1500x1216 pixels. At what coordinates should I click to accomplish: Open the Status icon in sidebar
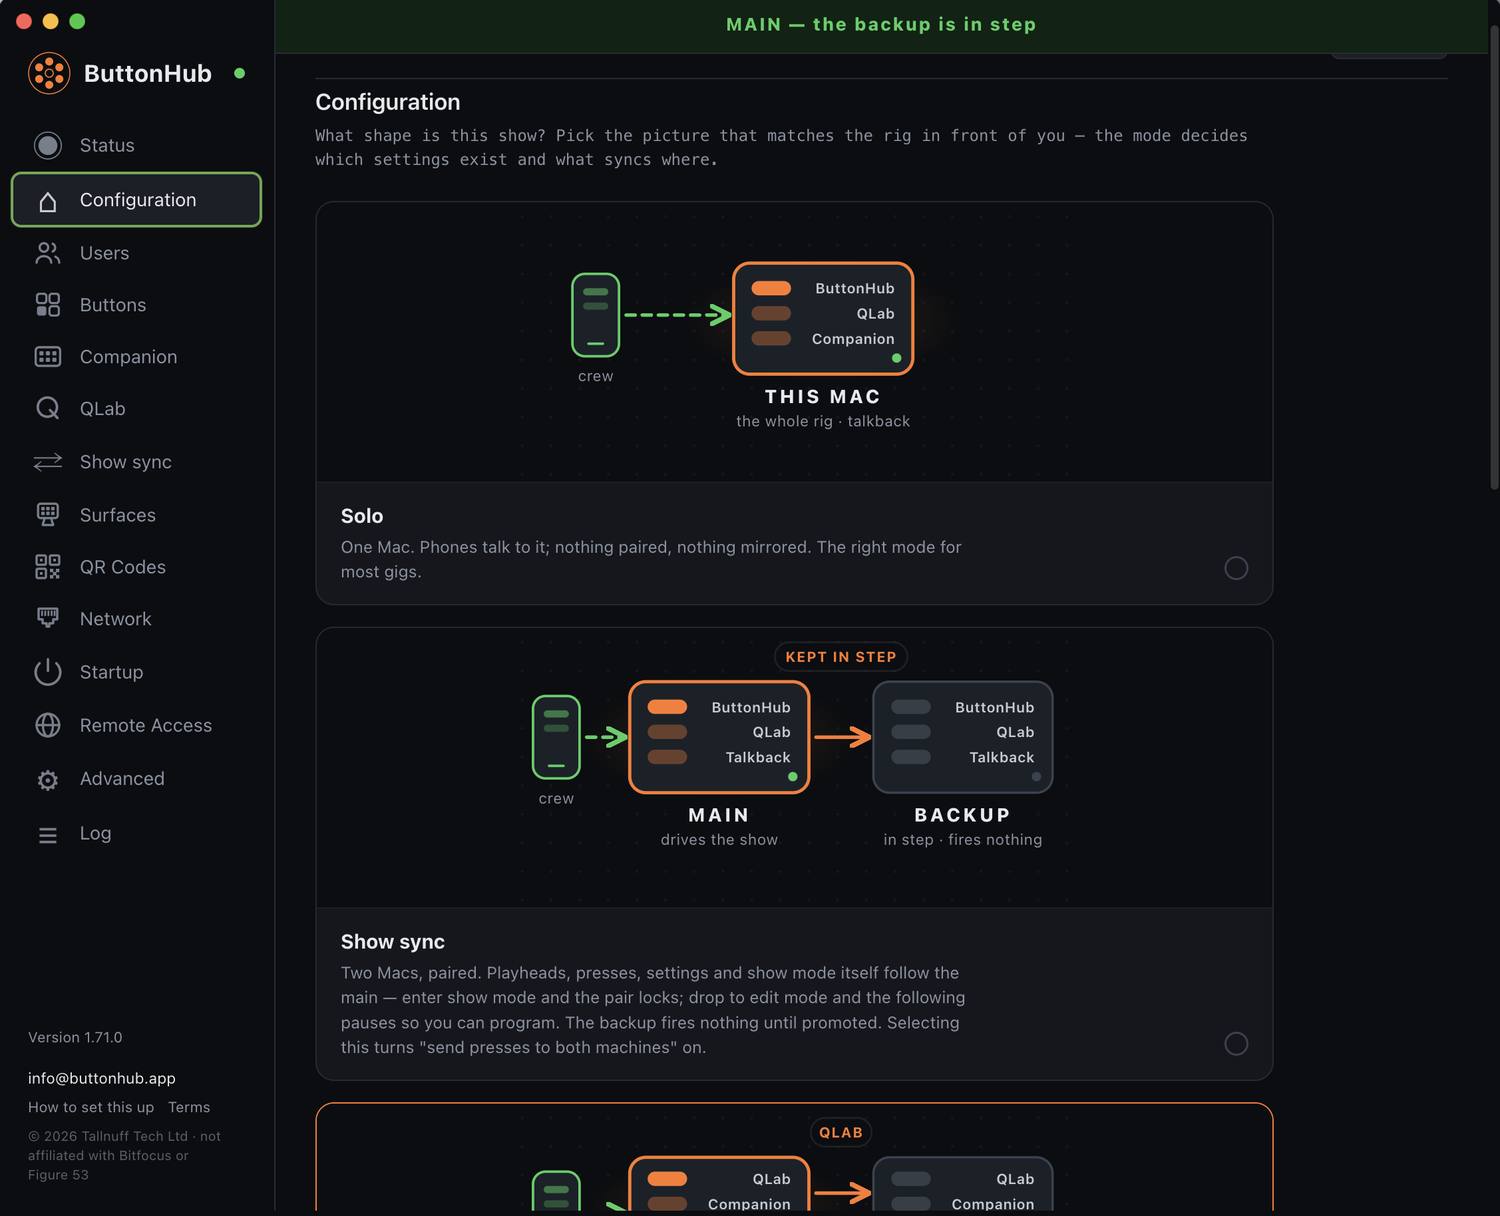pos(48,145)
